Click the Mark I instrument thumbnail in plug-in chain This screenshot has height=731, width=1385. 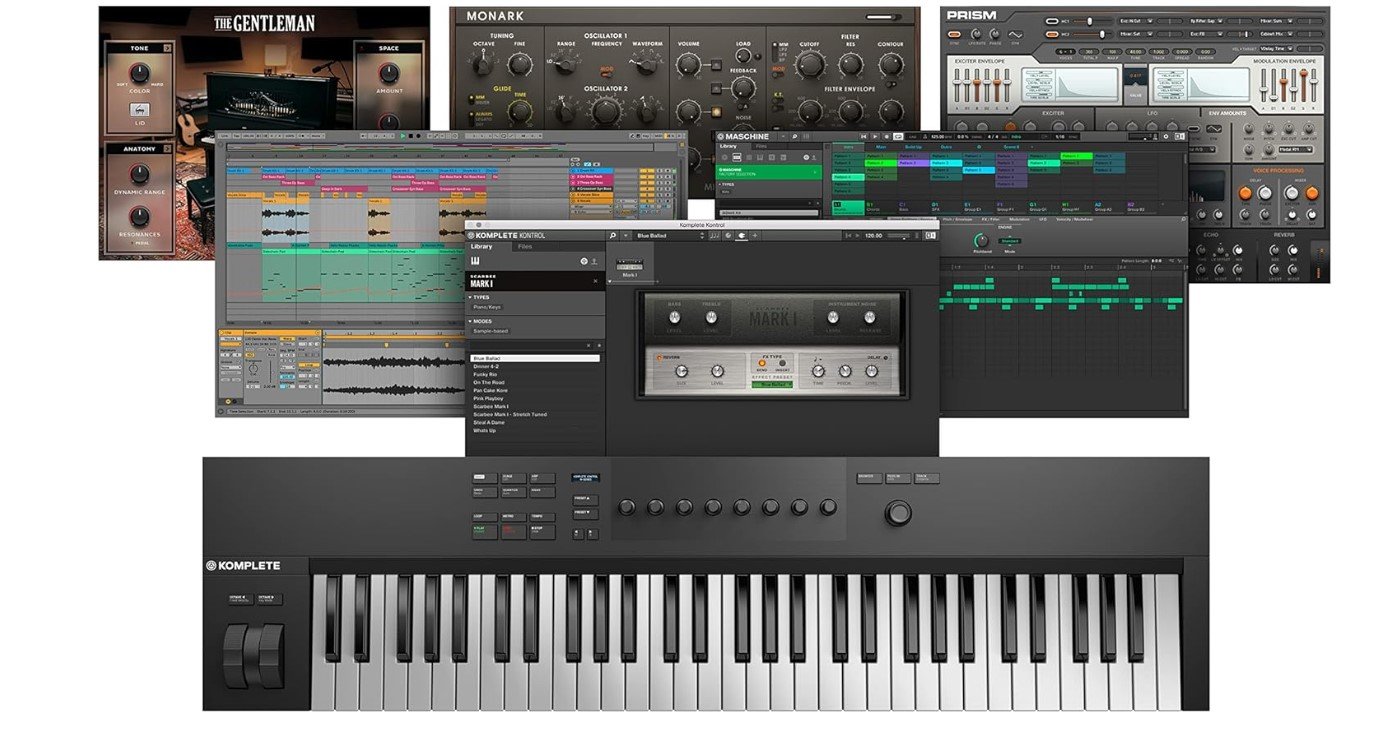(x=630, y=265)
